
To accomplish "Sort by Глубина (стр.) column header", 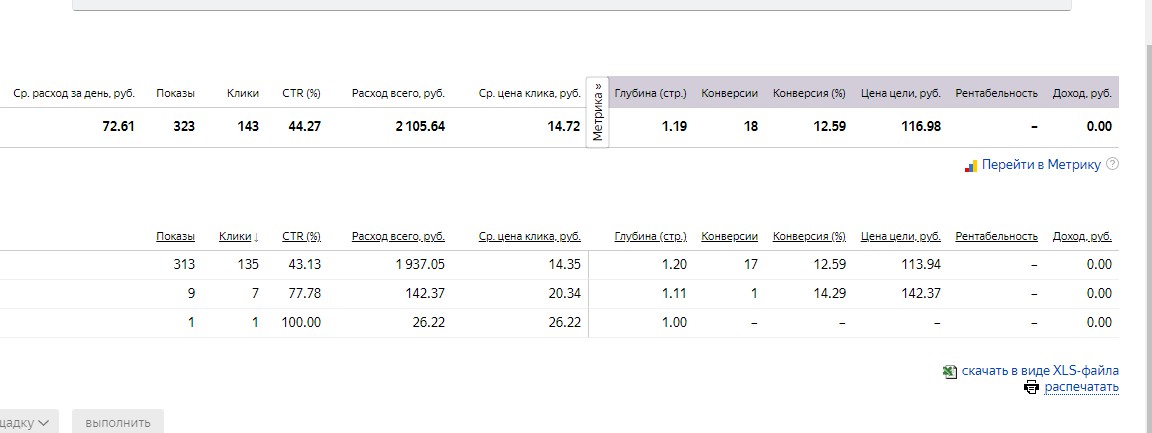I will (x=651, y=236).
